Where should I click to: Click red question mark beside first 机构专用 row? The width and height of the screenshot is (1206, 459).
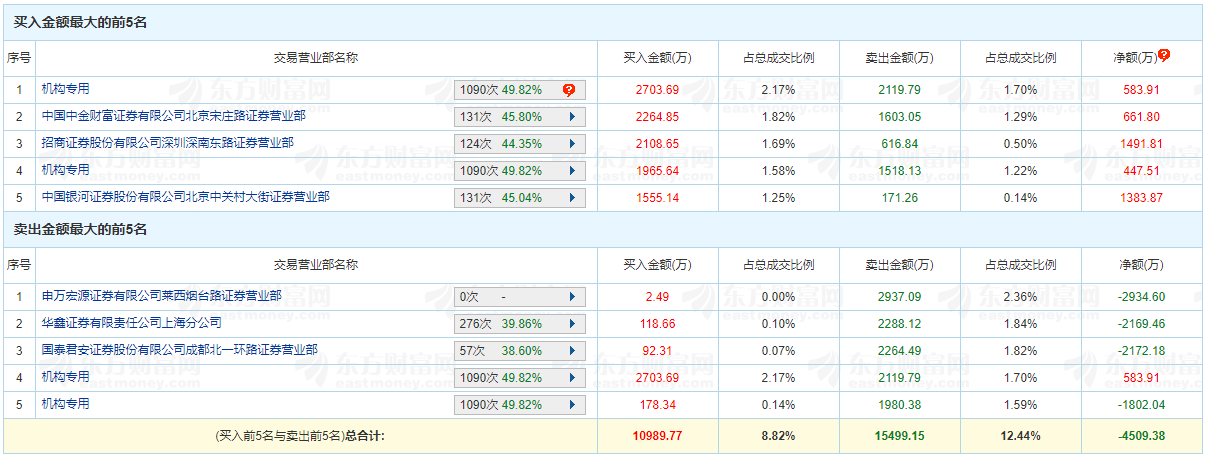569,90
